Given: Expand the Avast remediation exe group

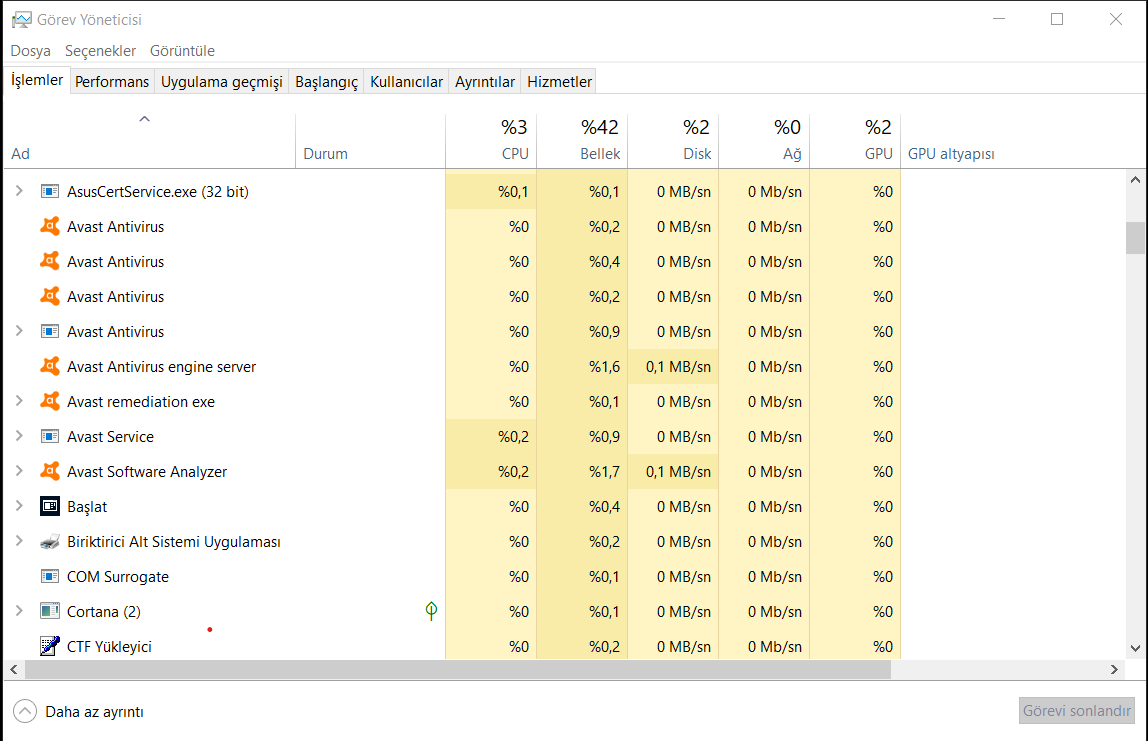Looking at the screenshot, I should coord(19,402).
